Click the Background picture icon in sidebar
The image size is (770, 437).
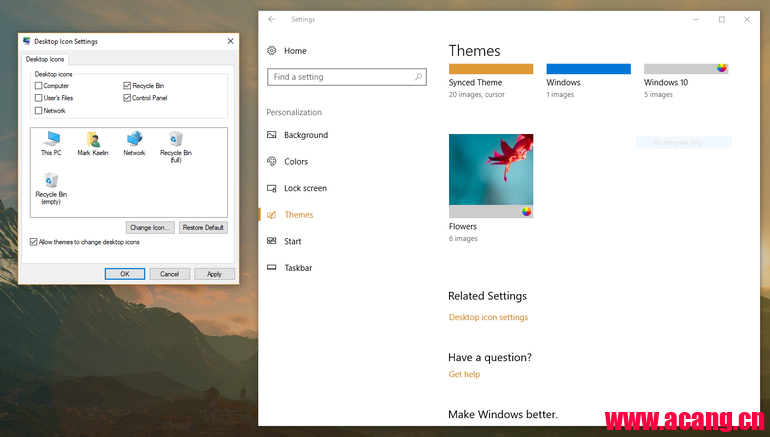click(x=272, y=135)
